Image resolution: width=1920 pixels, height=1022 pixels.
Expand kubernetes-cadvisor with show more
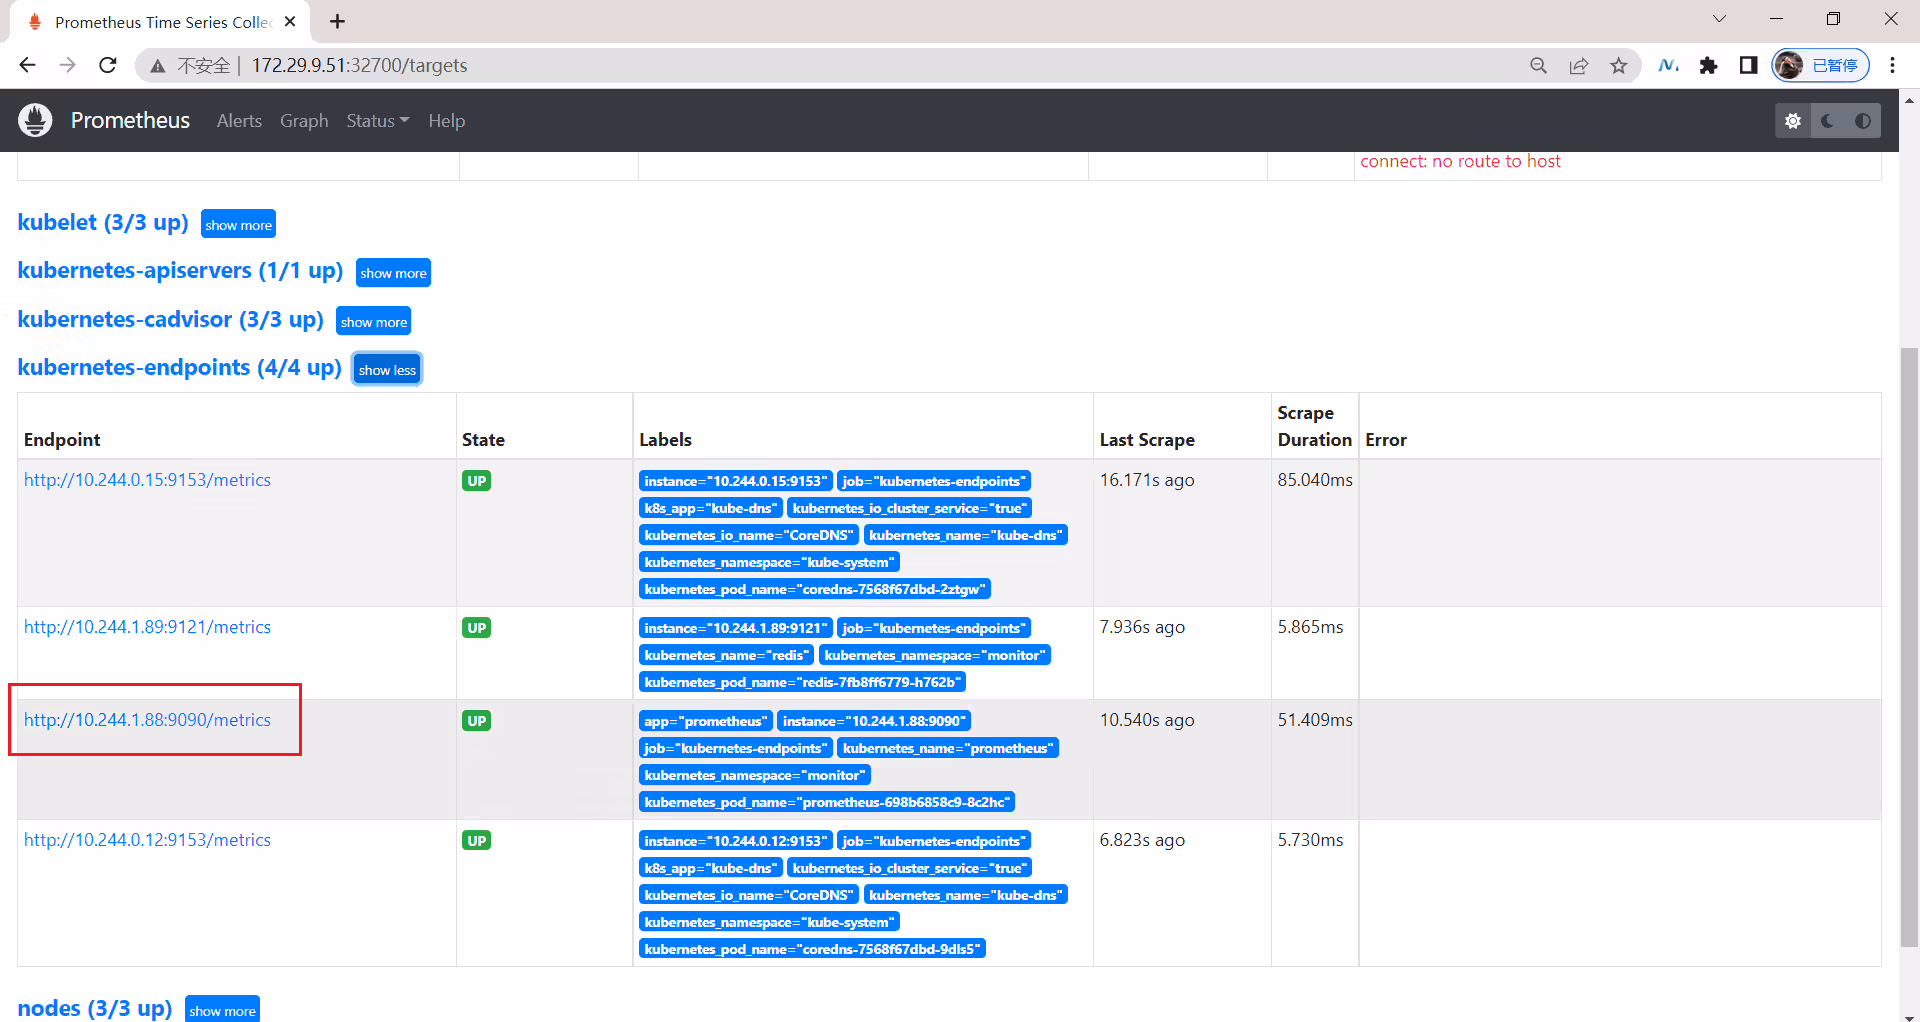(373, 322)
